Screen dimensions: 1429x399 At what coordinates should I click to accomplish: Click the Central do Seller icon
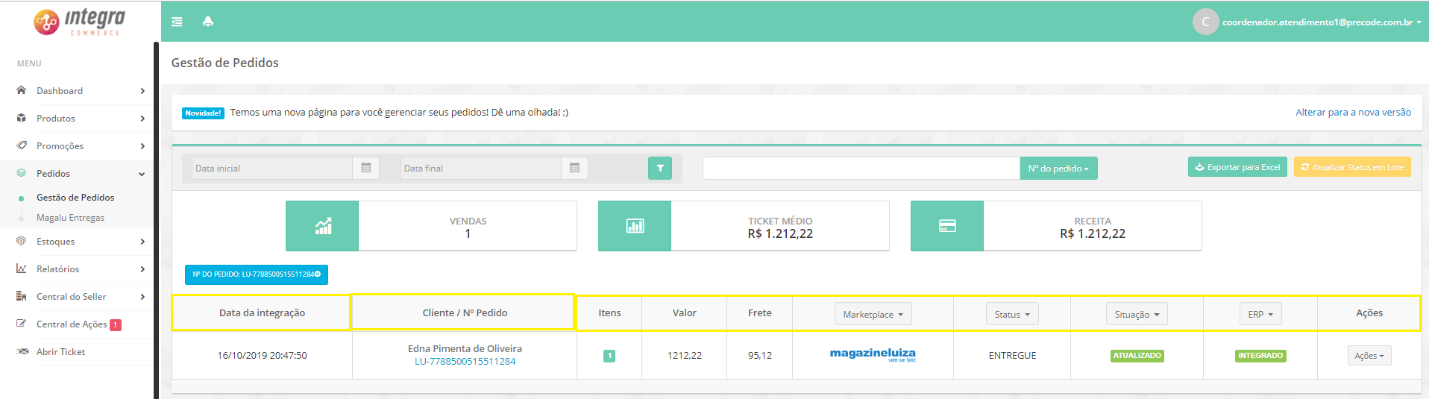tap(21, 297)
